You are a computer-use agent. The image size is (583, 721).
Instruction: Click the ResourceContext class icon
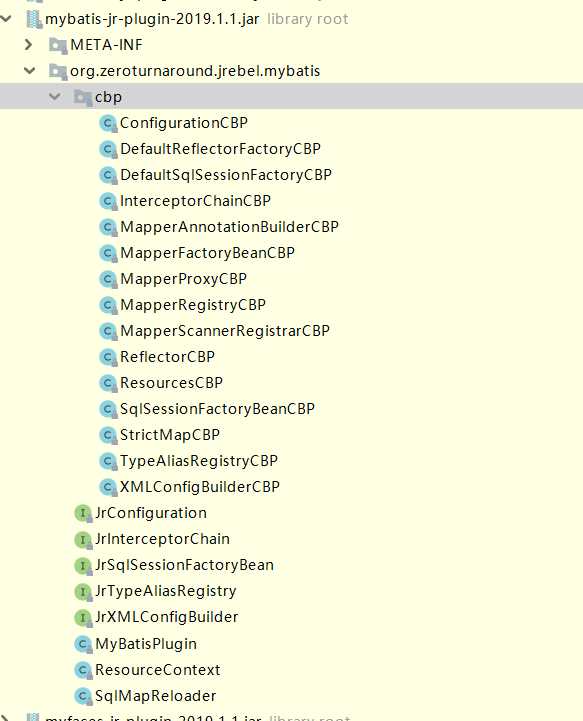click(x=83, y=670)
